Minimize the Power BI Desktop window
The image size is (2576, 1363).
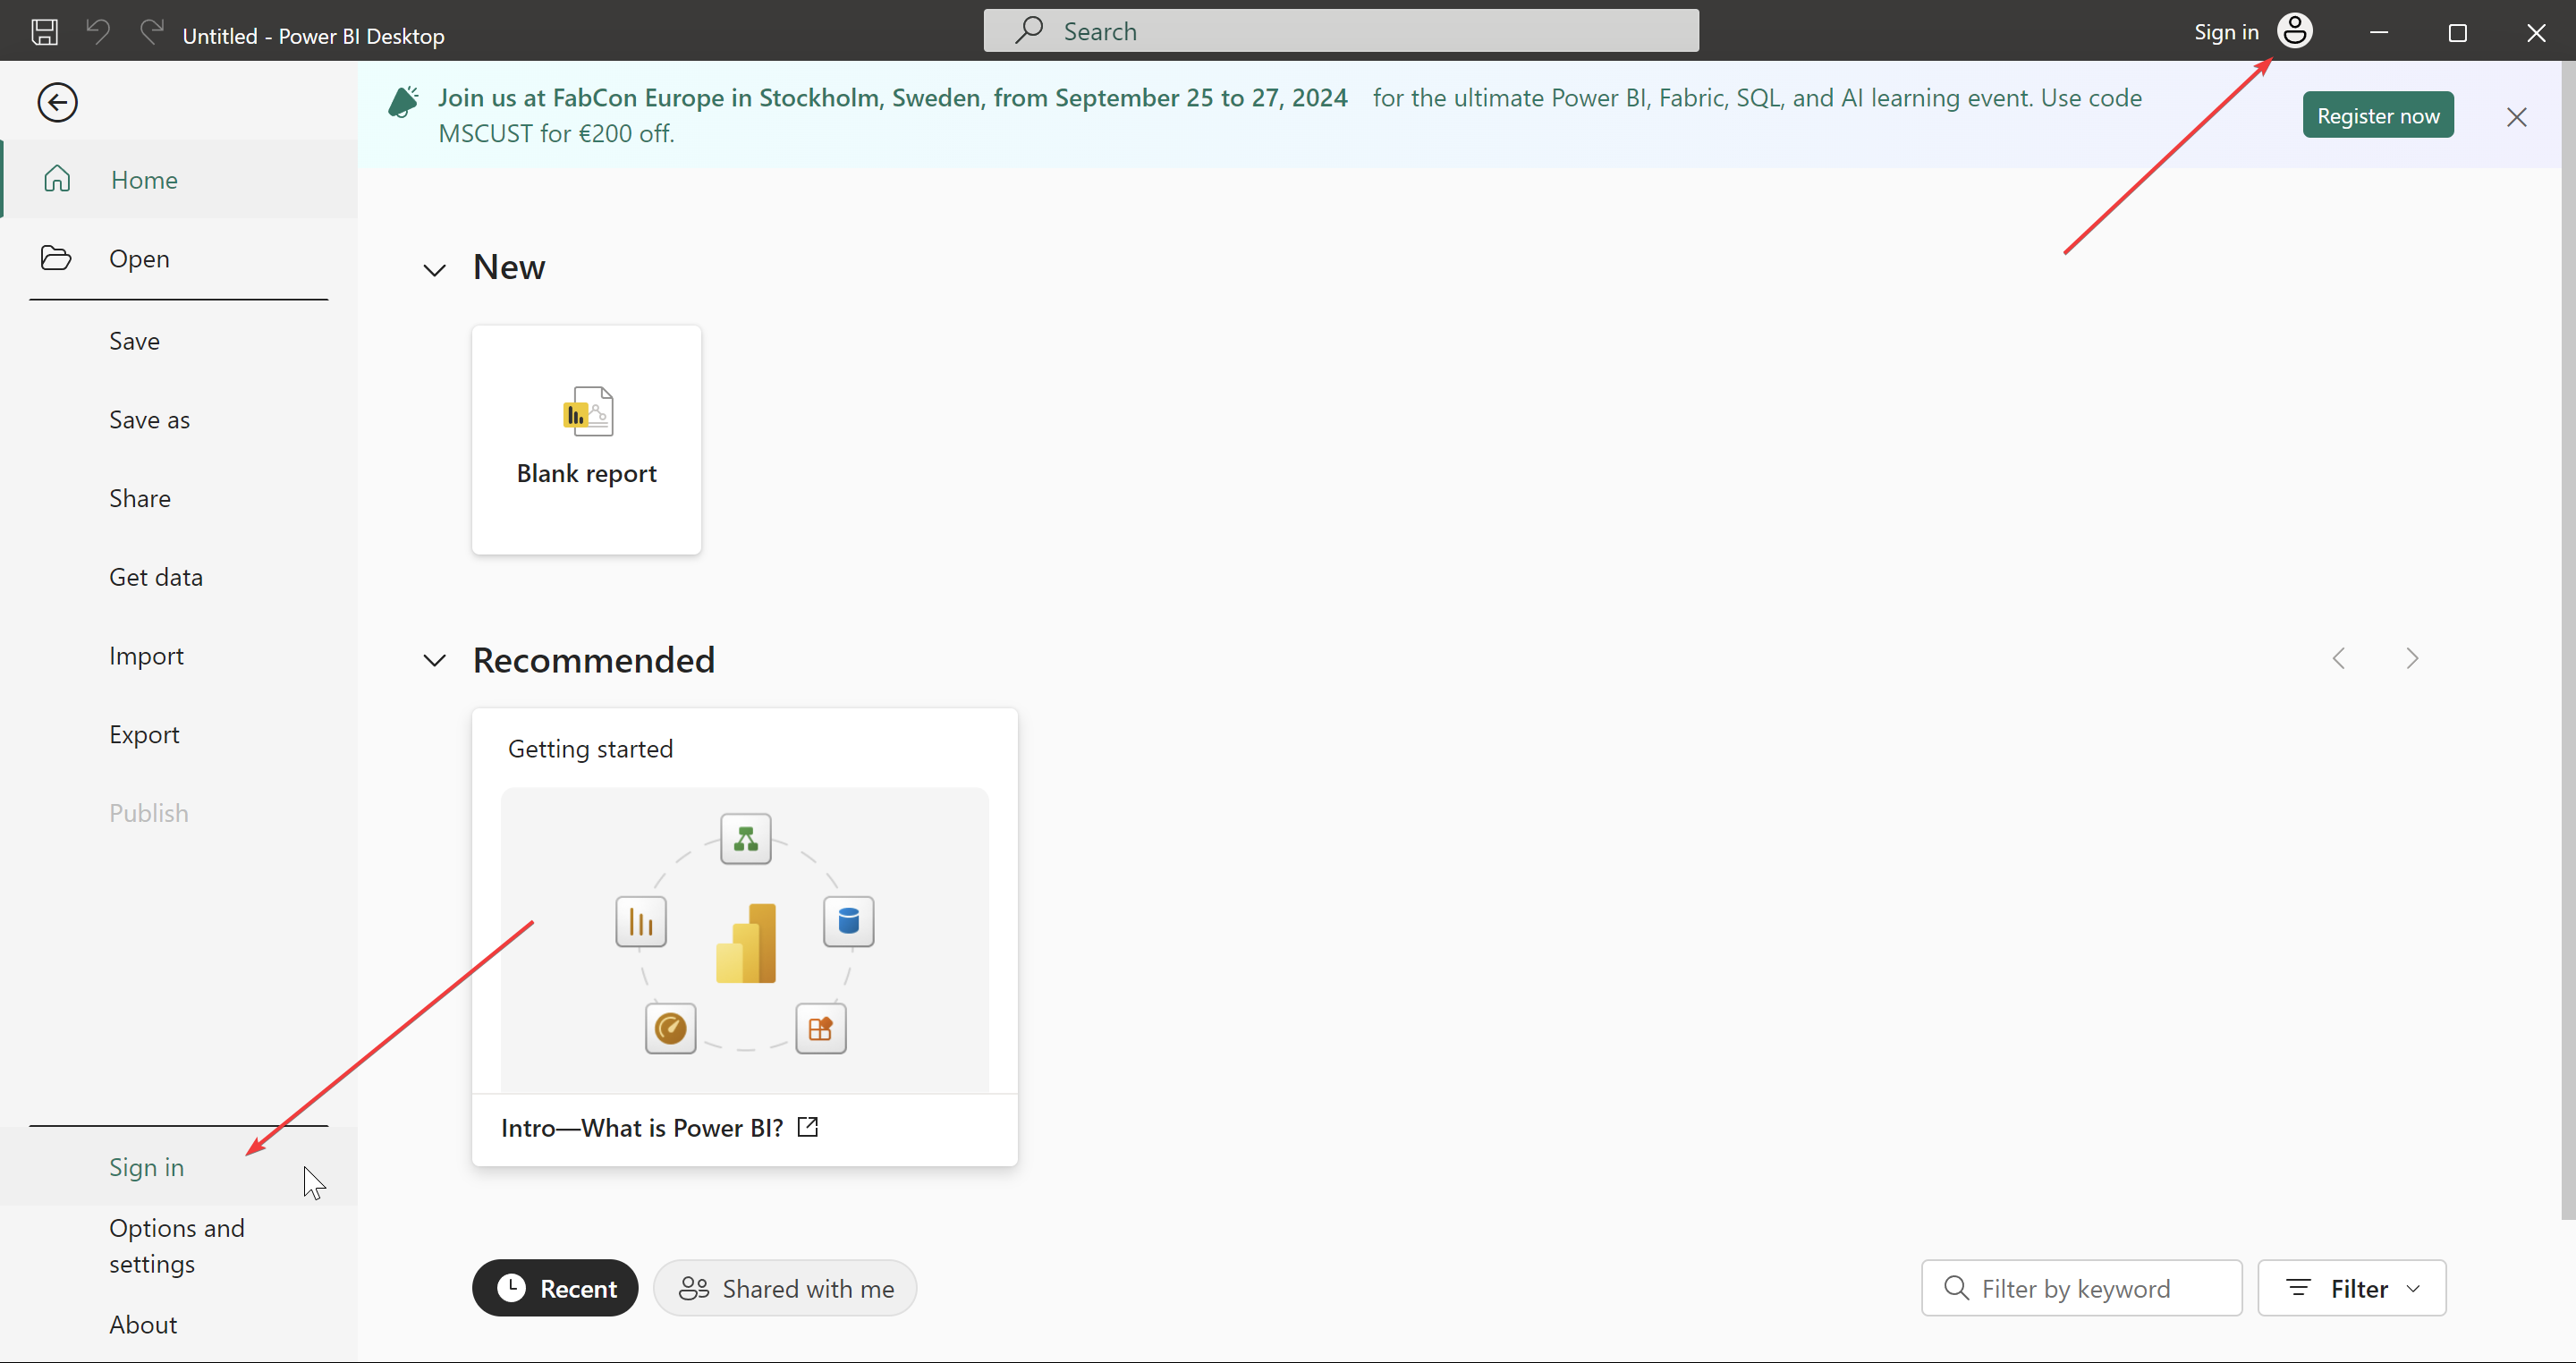[2379, 32]
